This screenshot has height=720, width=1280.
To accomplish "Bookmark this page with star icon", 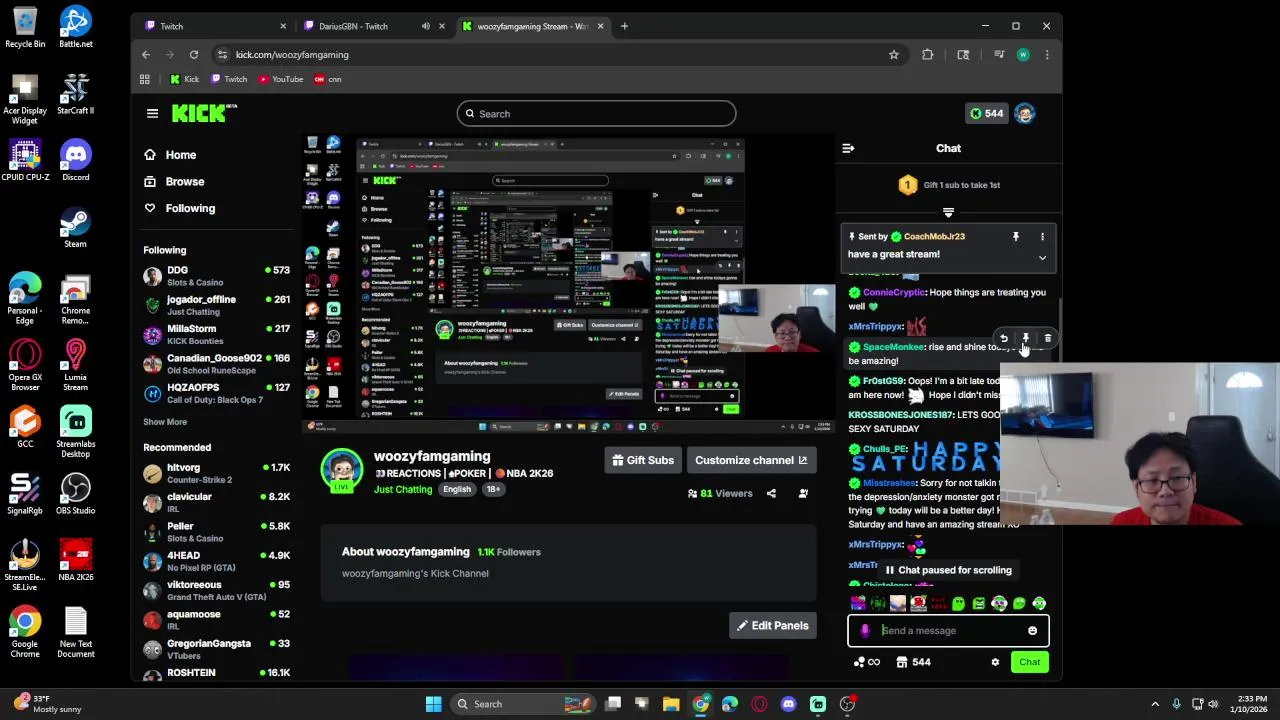I will 894,55.
